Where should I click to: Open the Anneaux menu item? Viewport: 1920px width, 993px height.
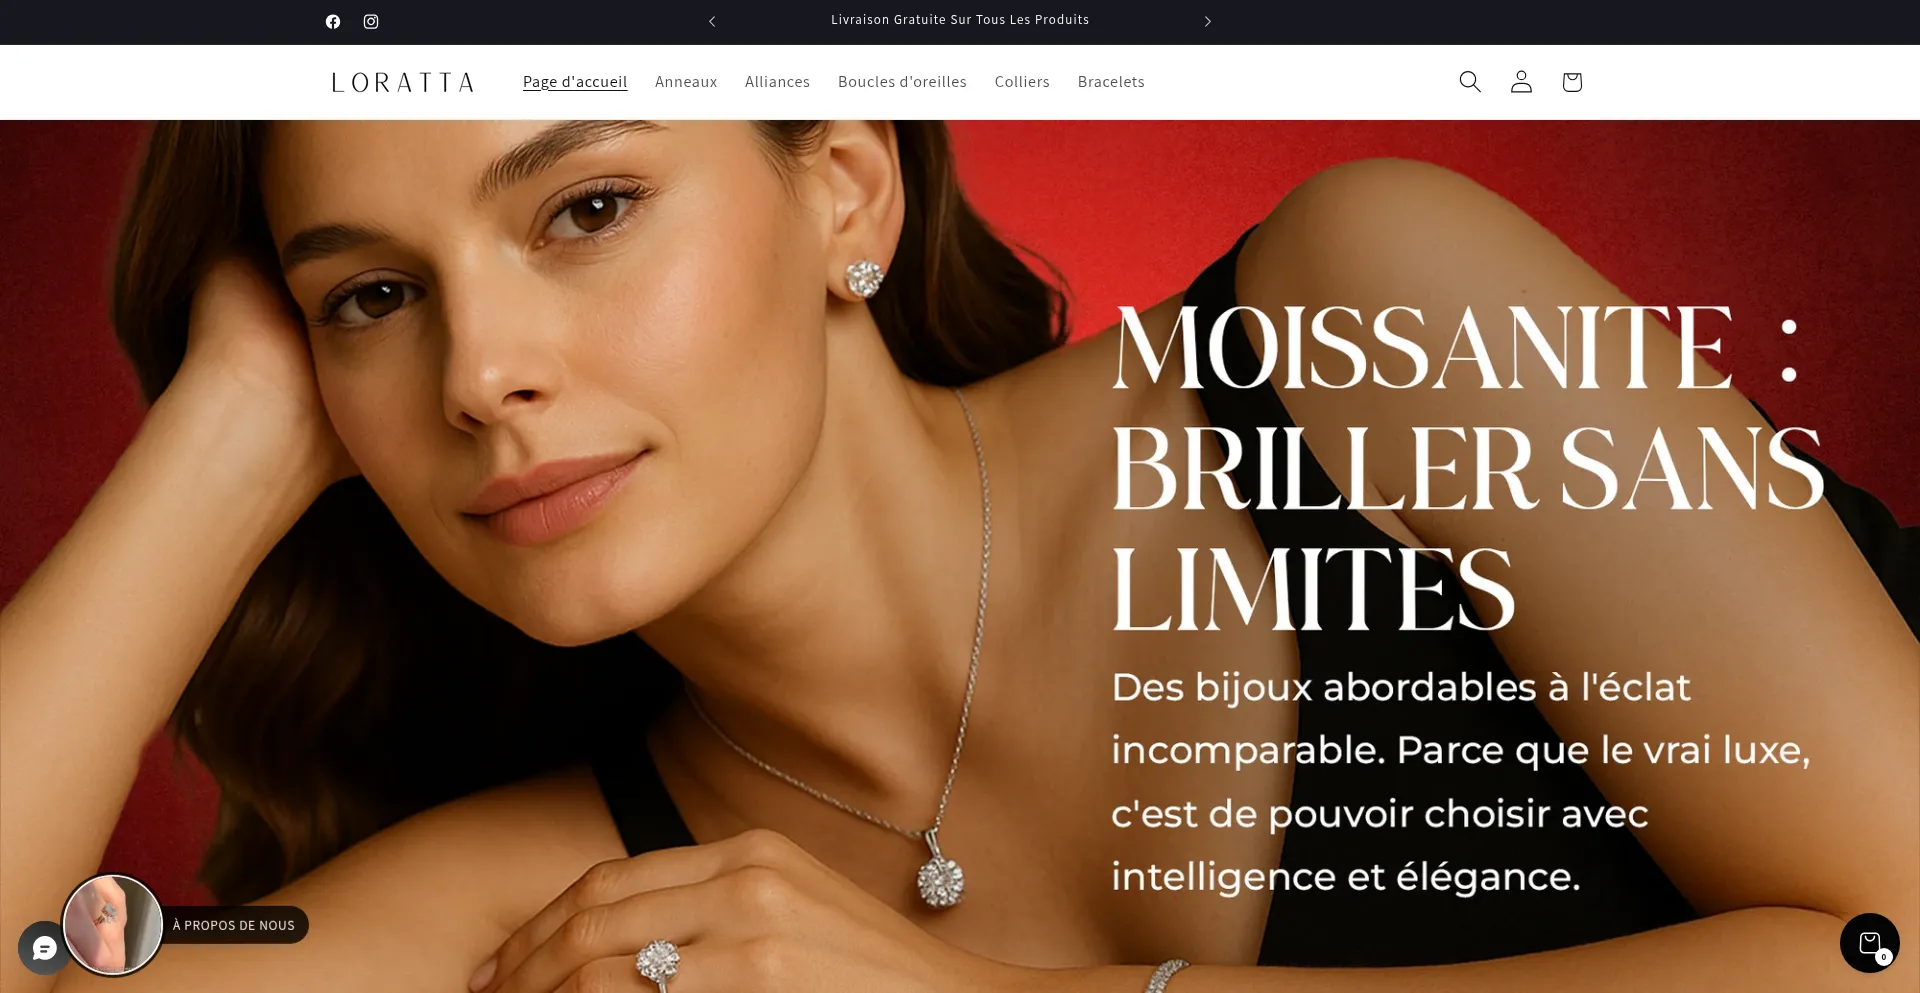pyautogui.click(x=686, y=82)
